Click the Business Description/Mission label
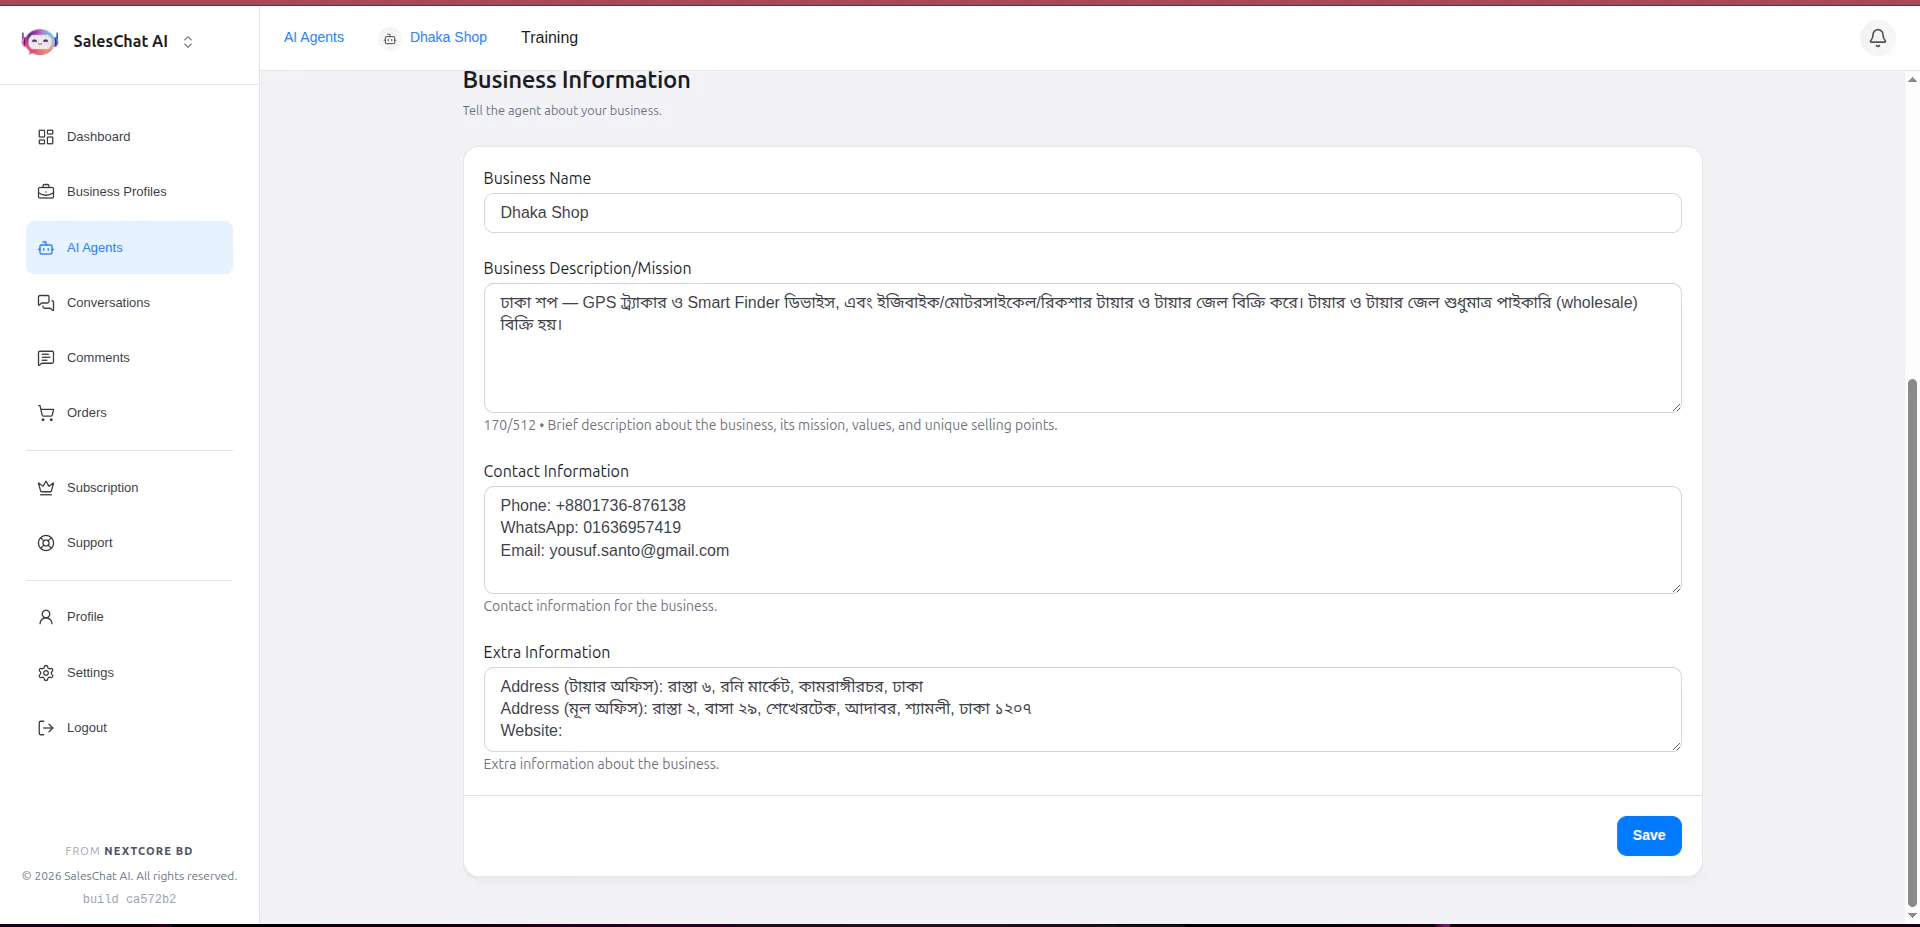This screenshot has height=927, width=1920. pos(587,268)
